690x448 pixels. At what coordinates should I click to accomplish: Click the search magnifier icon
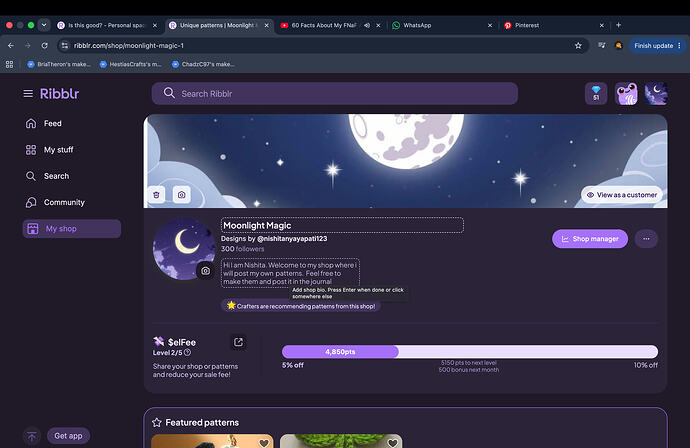[x=169, y=93]
